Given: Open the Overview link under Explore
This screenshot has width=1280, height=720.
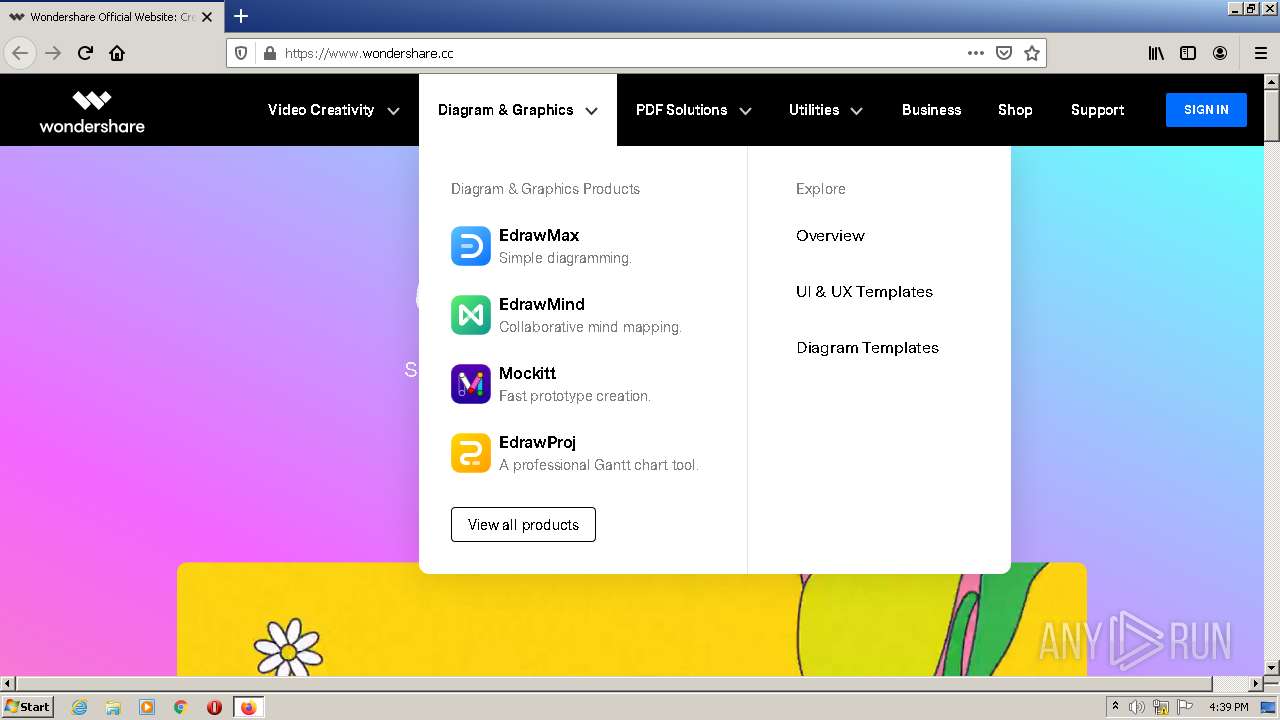Looking at the screenshot, I should pyautogui.click(x=830, y=236).
